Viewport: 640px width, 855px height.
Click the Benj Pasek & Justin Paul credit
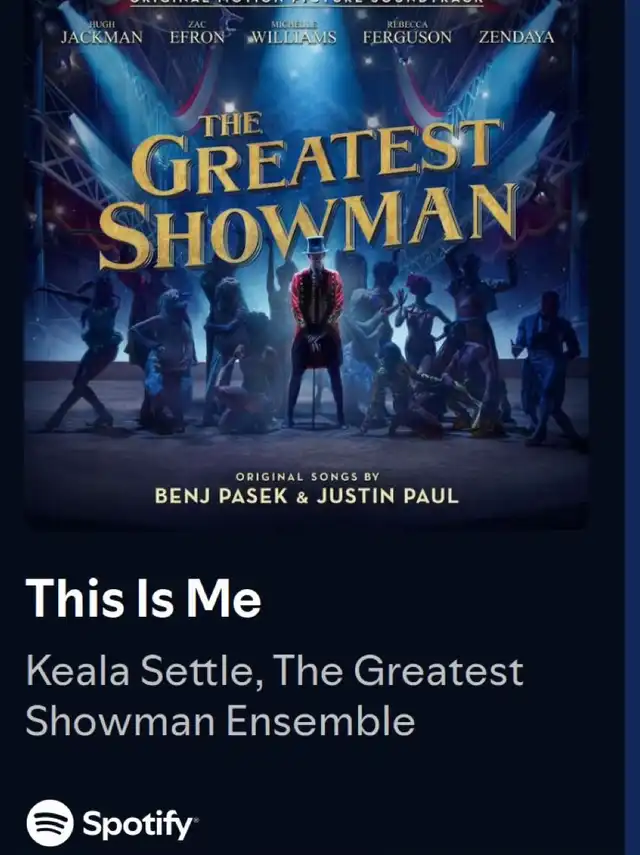(x=307, y=496)
